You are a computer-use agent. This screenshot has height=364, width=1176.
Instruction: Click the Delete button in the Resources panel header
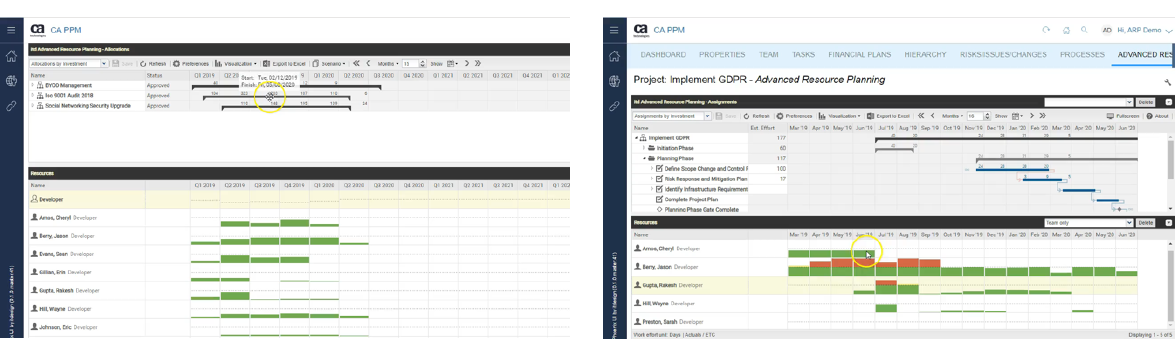click(1146, 223)
